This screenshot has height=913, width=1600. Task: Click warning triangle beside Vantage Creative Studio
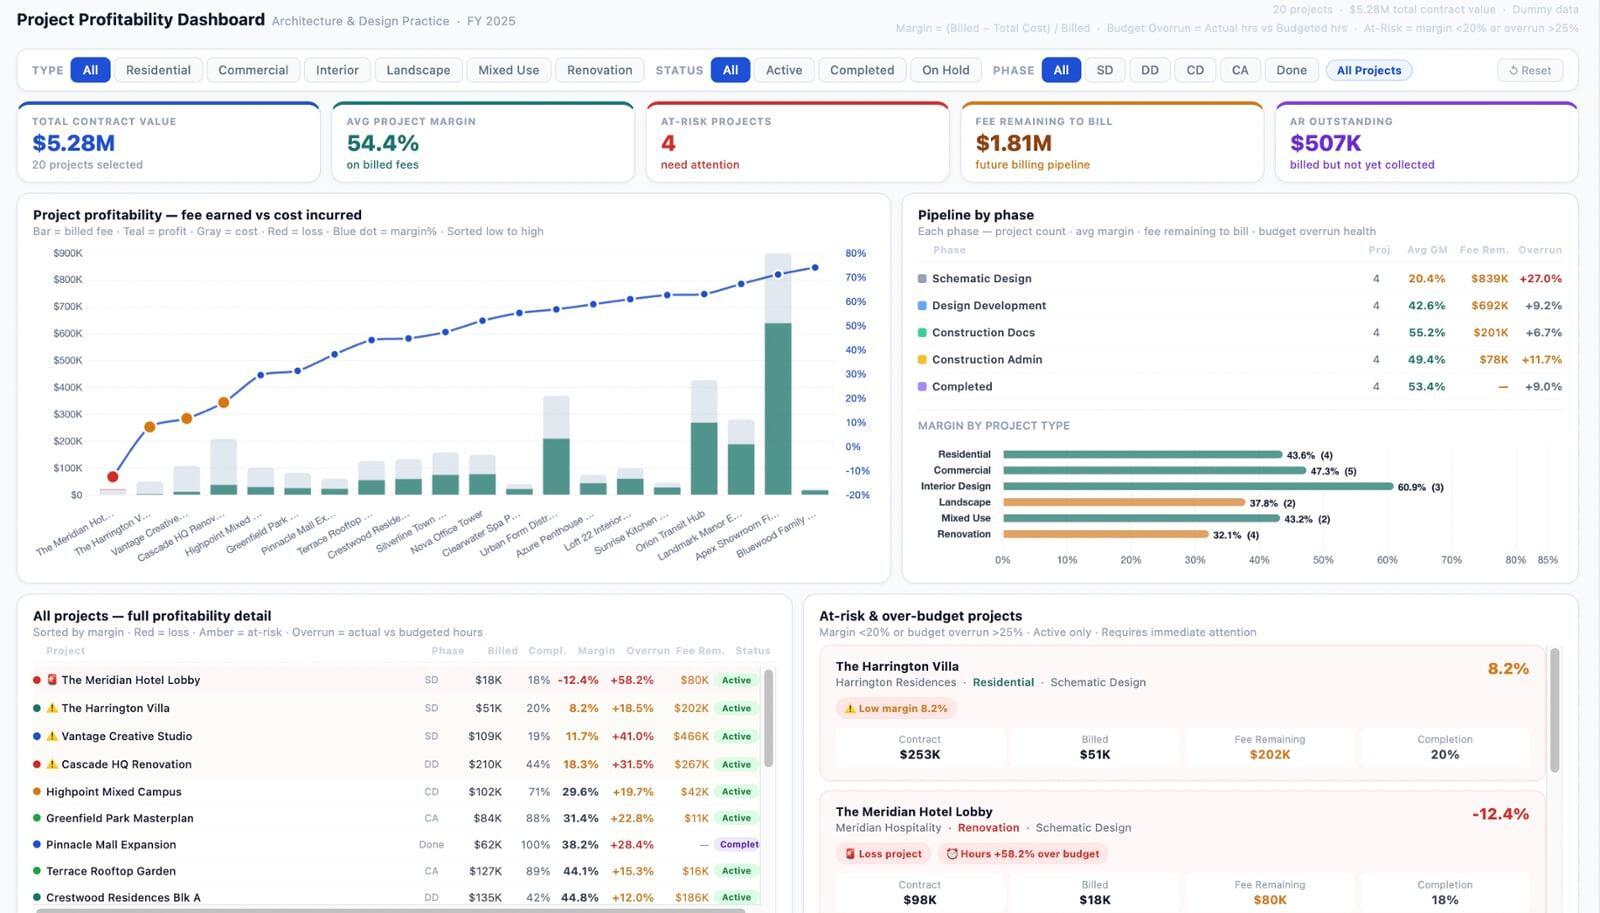52,736
